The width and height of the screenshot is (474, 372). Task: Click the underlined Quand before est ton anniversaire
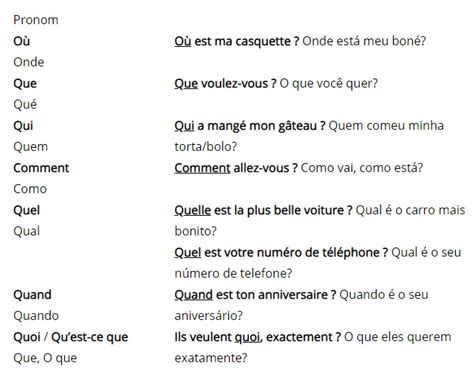(x=194, y=295)
